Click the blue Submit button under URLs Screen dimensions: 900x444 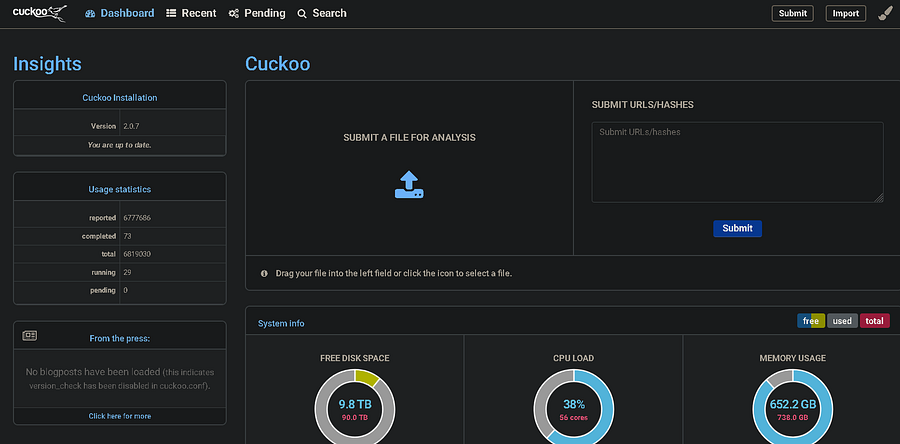point(738,228)
